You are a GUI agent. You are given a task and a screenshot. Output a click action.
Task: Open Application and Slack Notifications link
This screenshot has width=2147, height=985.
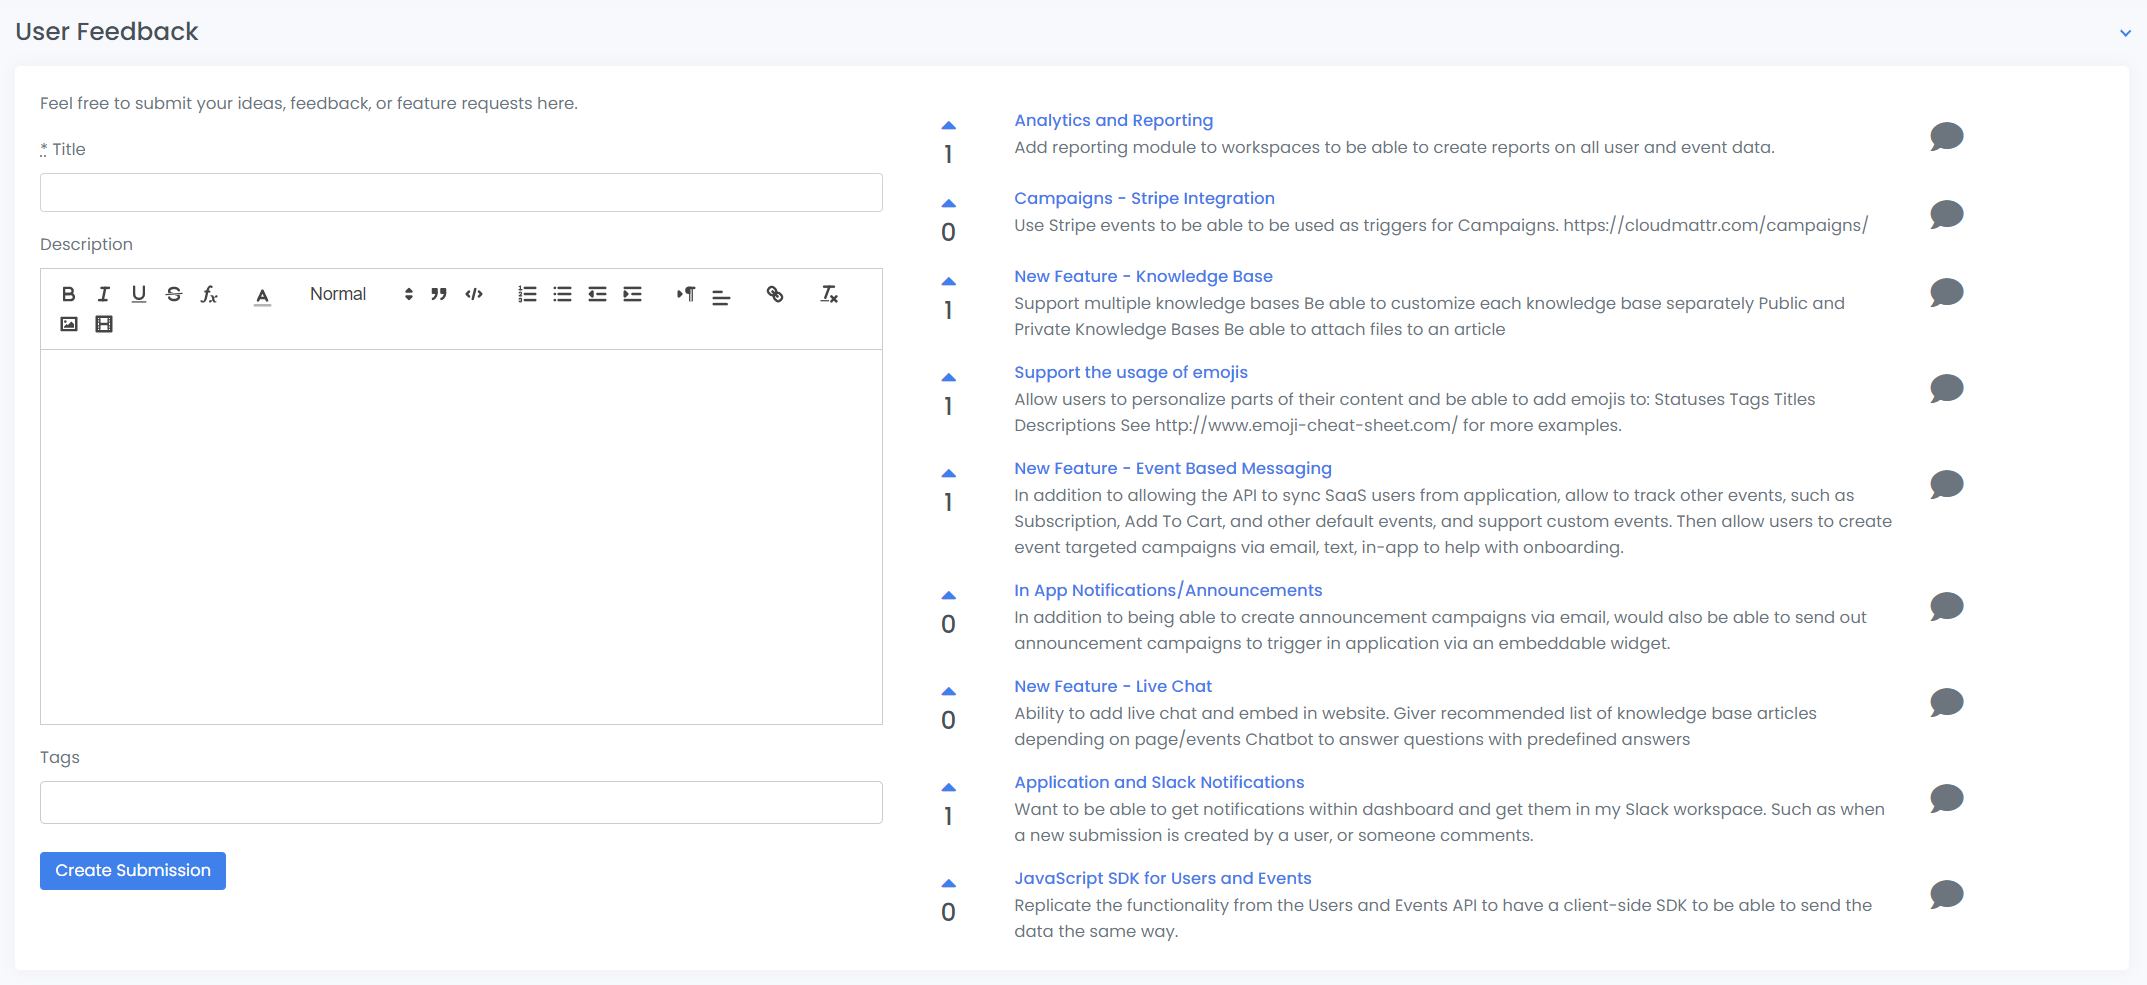(x=1159, y=782)
